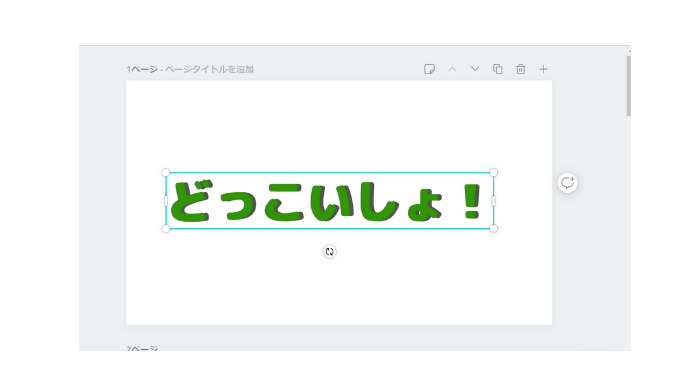
Task: Open the add comment bubble icon
Action: [567, 183]
